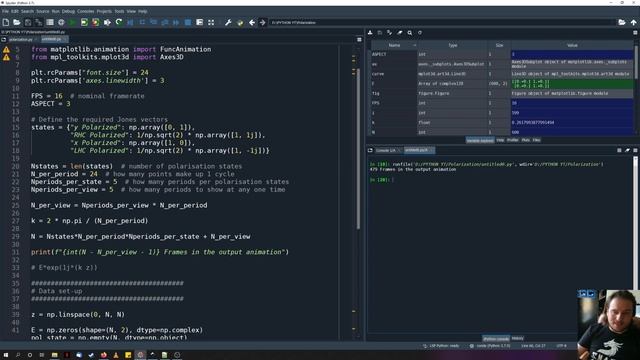Run current cell toolbar icon

click(x=84, y=22)
